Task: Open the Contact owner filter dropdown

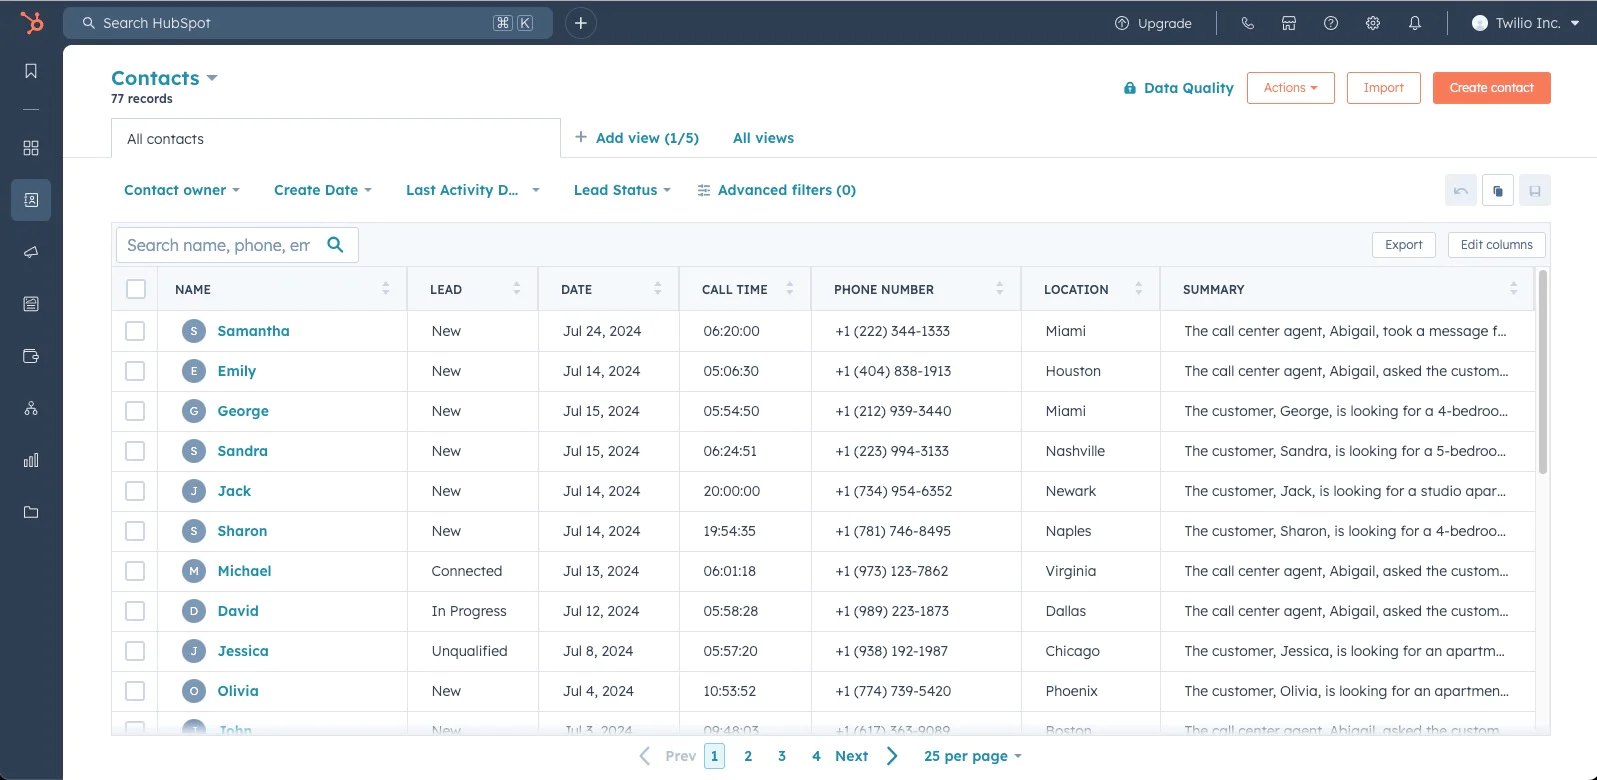Action: click(x=181, y=190)
